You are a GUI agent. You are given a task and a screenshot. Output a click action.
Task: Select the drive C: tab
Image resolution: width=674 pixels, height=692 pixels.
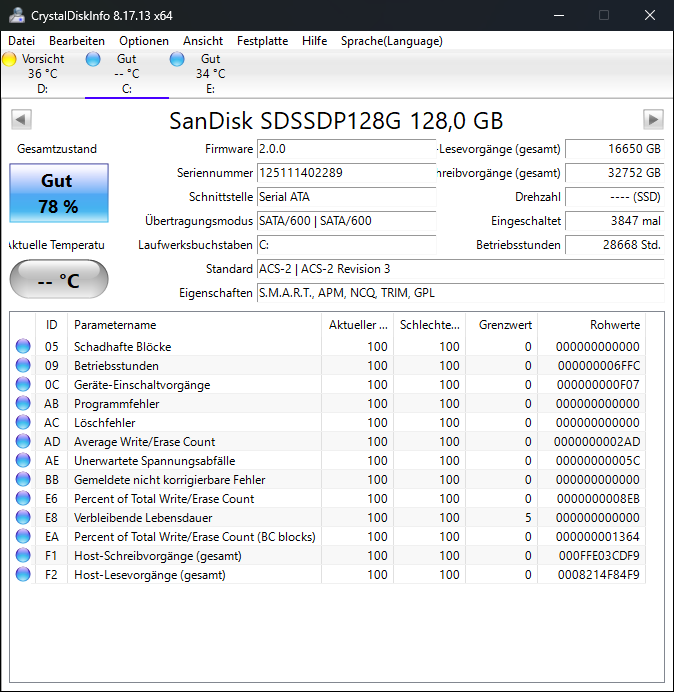127,73
